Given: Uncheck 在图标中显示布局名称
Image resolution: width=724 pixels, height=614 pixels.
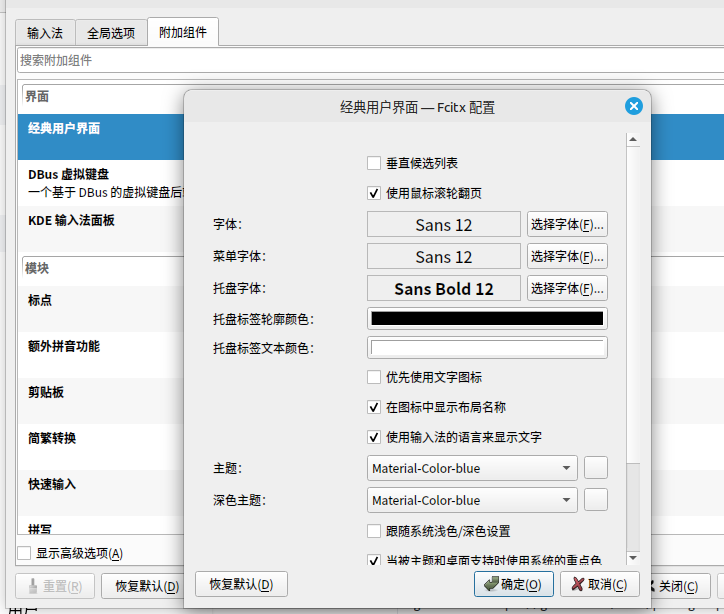Looking at the screenshot, I should pyautogui.click(x=374, y=407).
